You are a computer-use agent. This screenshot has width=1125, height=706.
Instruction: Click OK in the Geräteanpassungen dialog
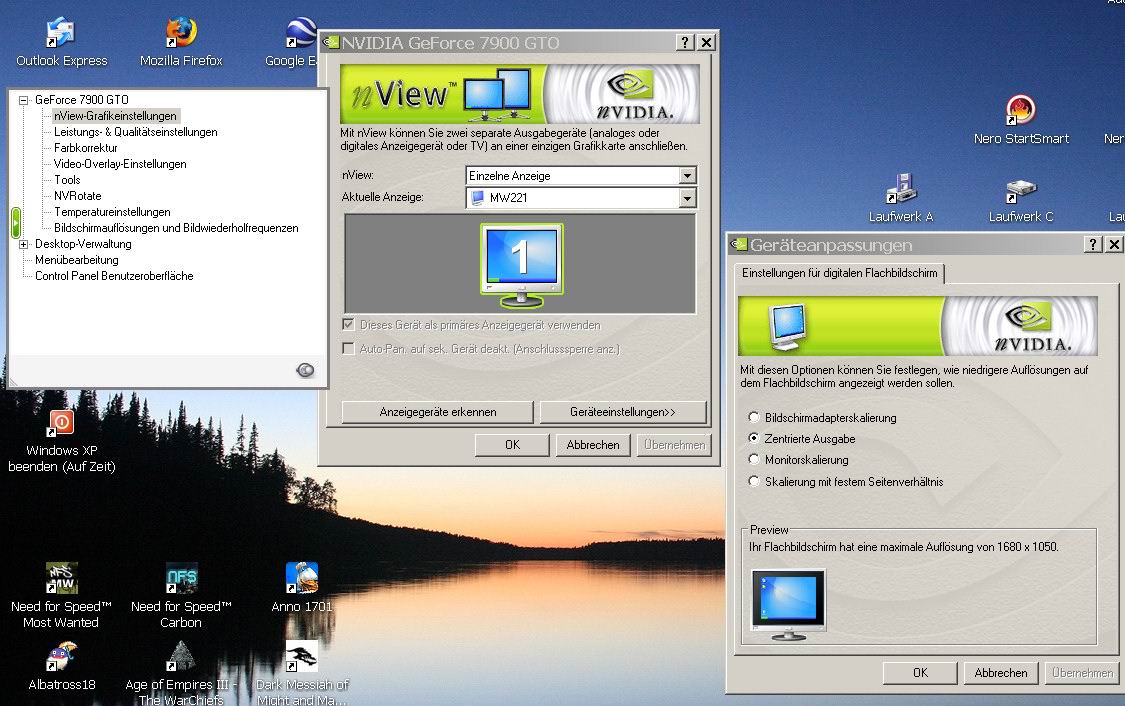tap(921, 673)
